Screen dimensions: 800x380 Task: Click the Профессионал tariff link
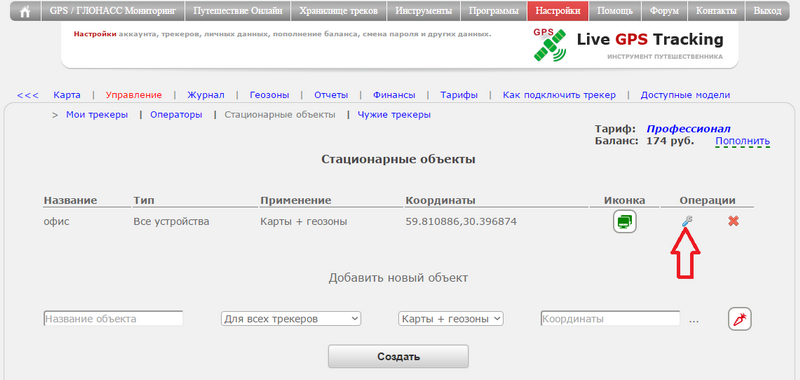[x=689, y=129]
